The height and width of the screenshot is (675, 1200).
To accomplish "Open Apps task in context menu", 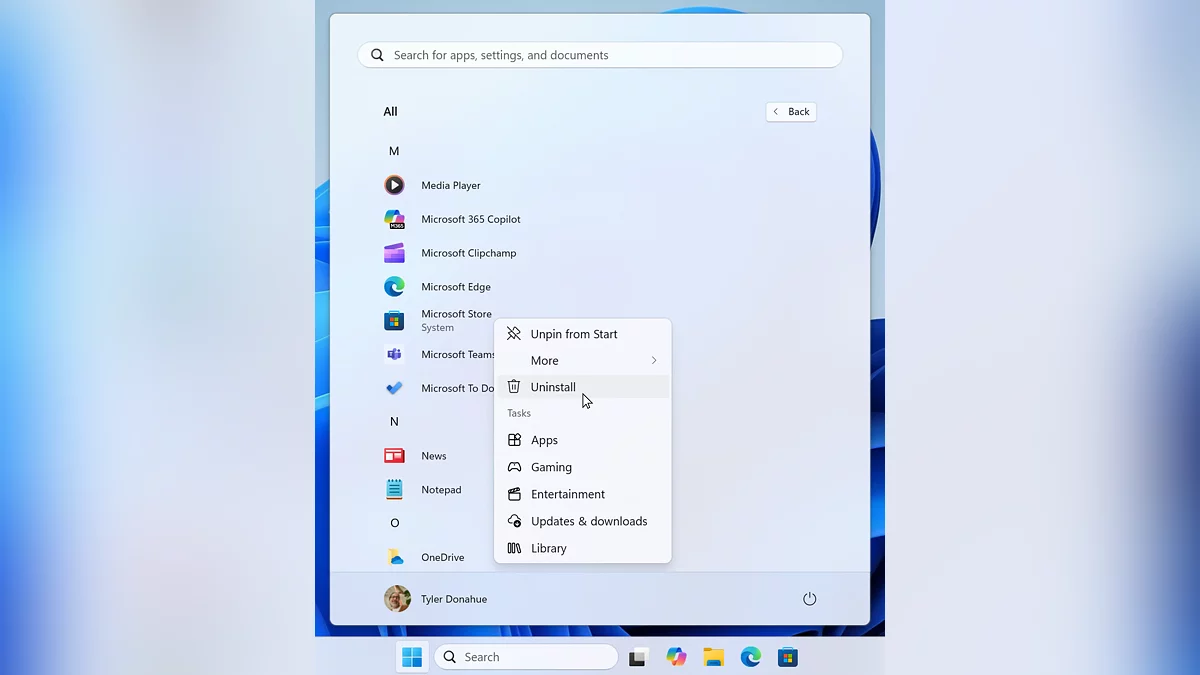I will pos(583,440).
